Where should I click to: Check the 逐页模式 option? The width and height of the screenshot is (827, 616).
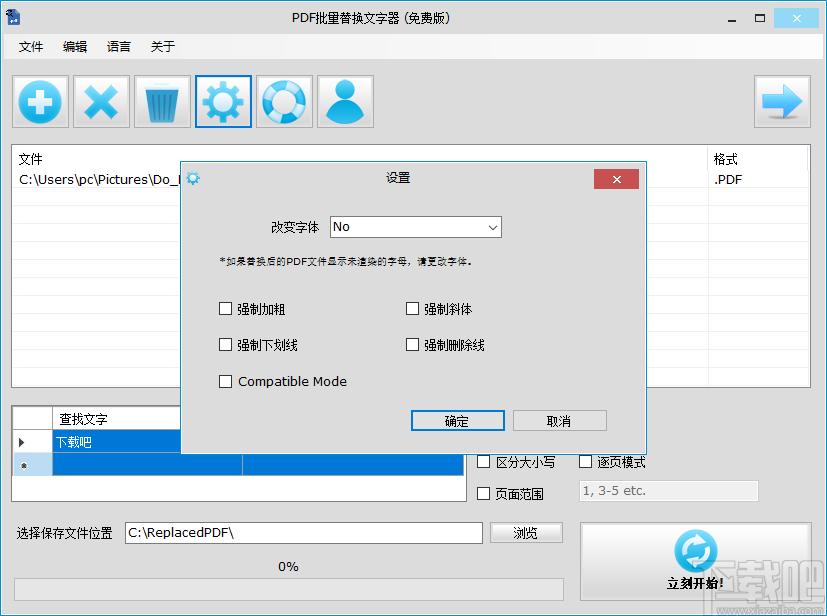tap(585, 462)
